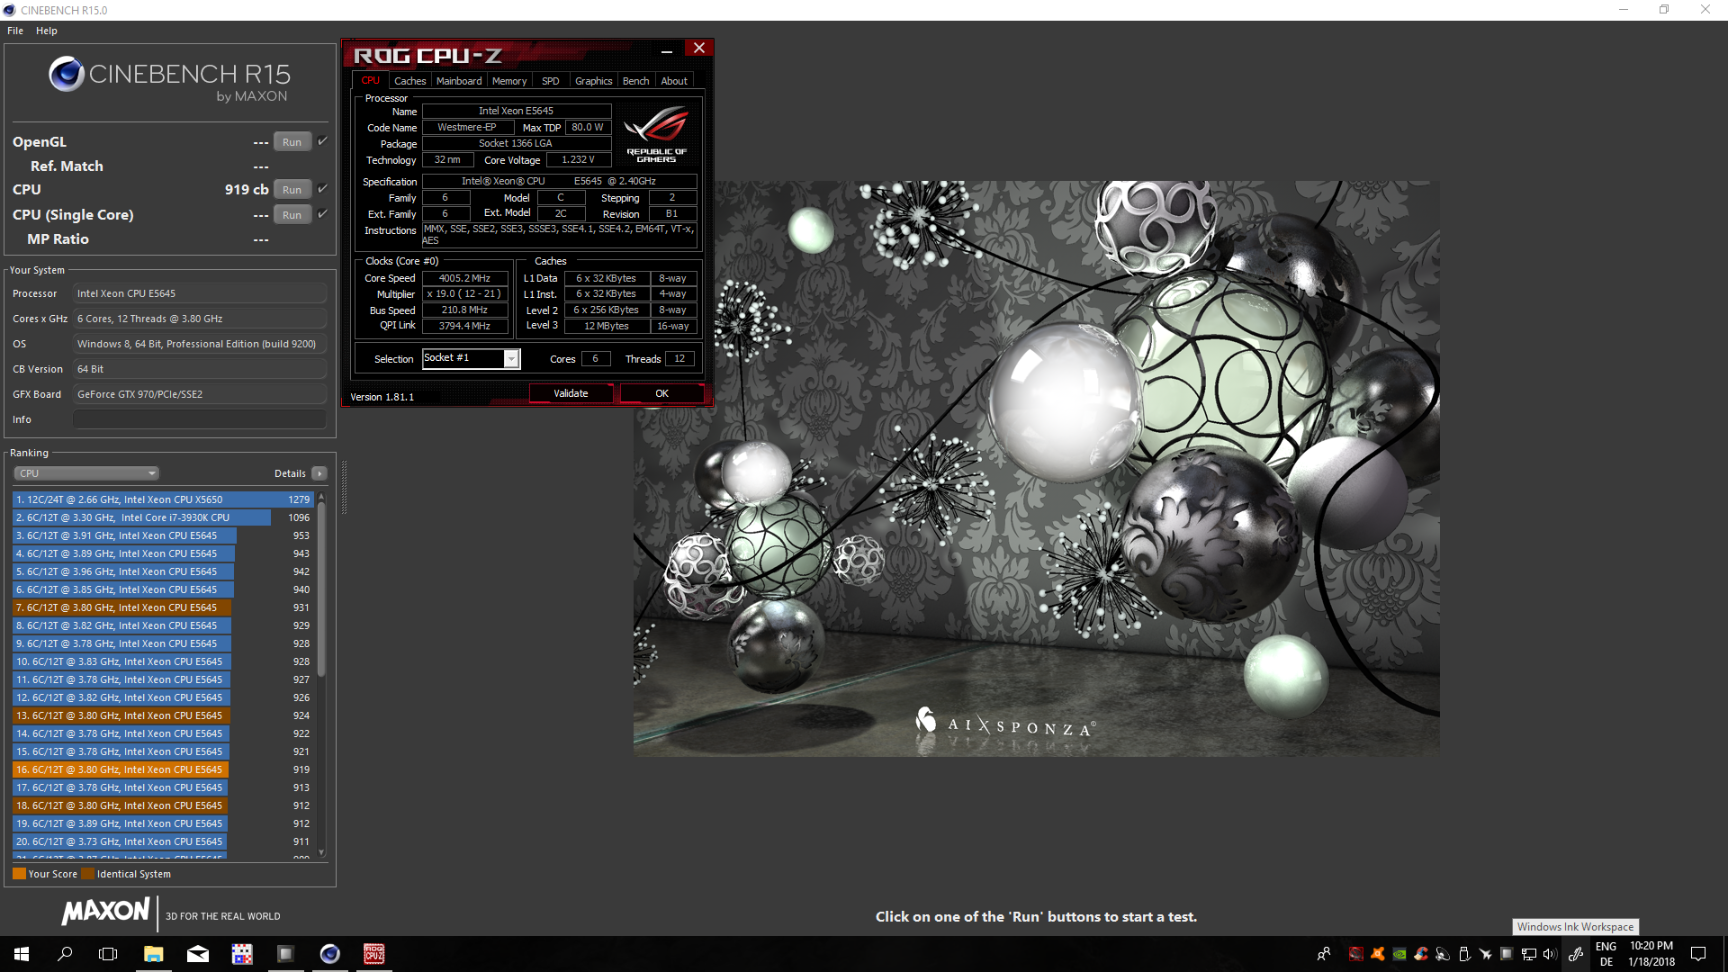Run the CPU benchmark
This screenshot has width=1728, height=972.
292,190
